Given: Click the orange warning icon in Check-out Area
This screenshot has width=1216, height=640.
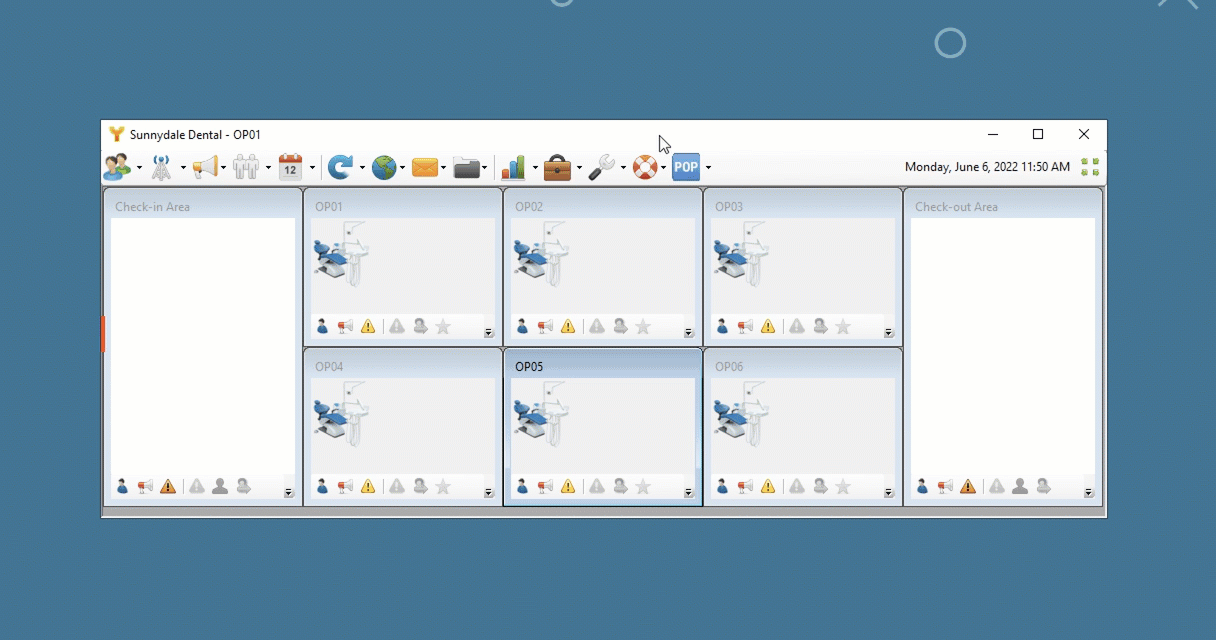Looking at the screenshot, I should (968, 486).
